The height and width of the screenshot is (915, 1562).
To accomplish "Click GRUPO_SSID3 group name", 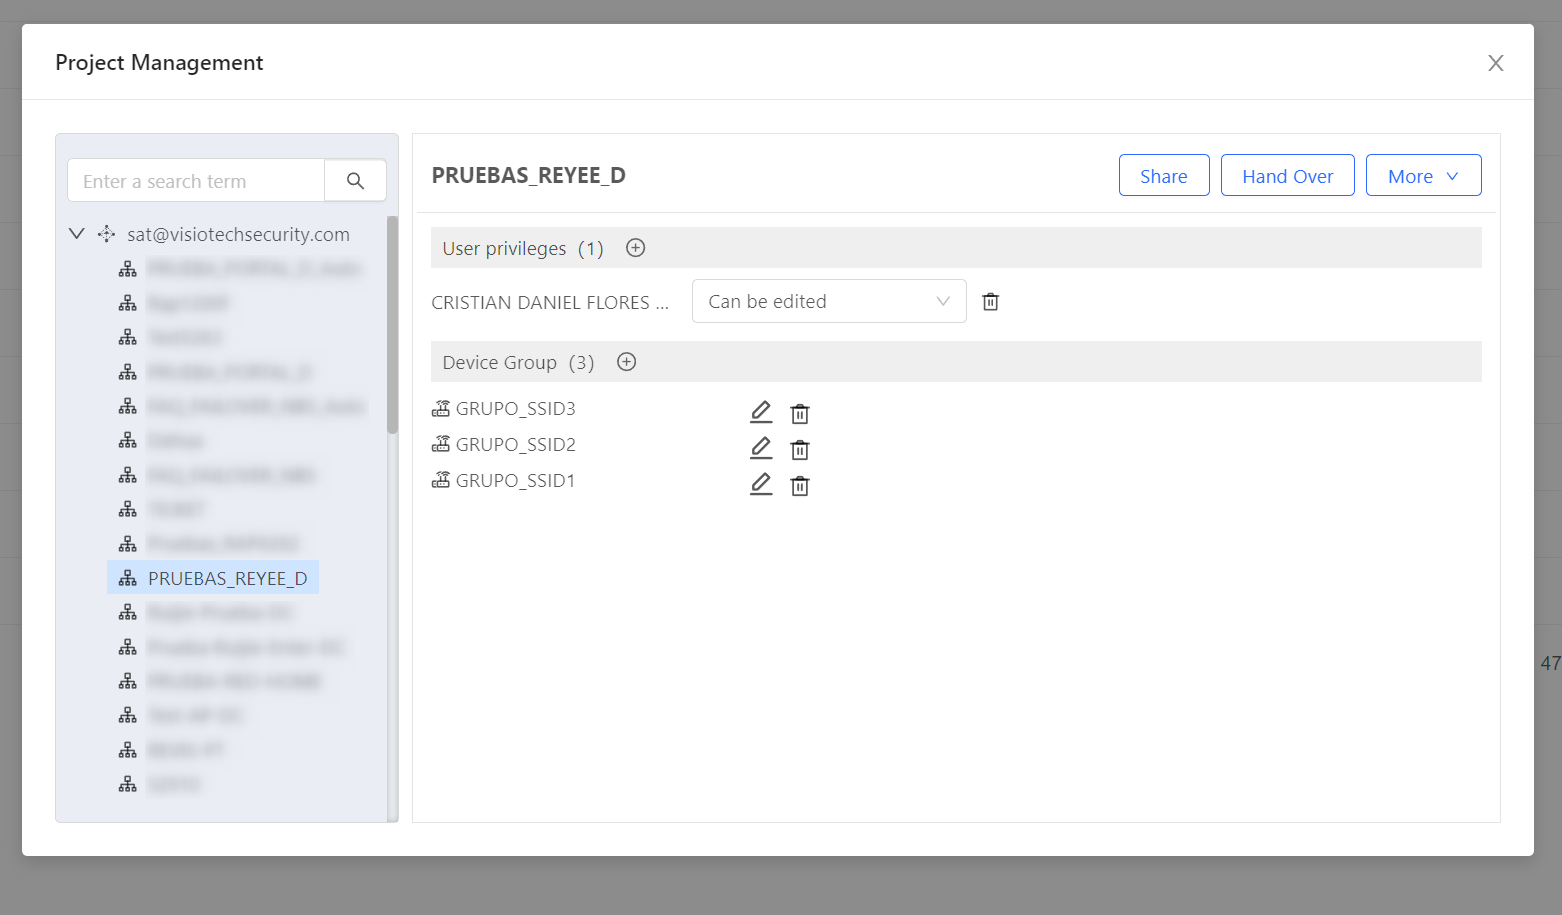I will pyautogui.click(x=515, y=408).
